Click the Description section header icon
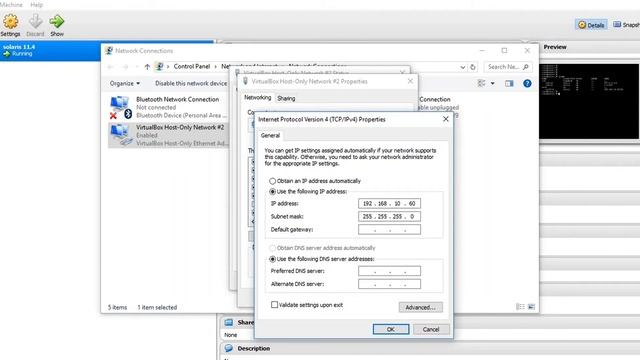The image size is (640, 360). tap(229, 348)
